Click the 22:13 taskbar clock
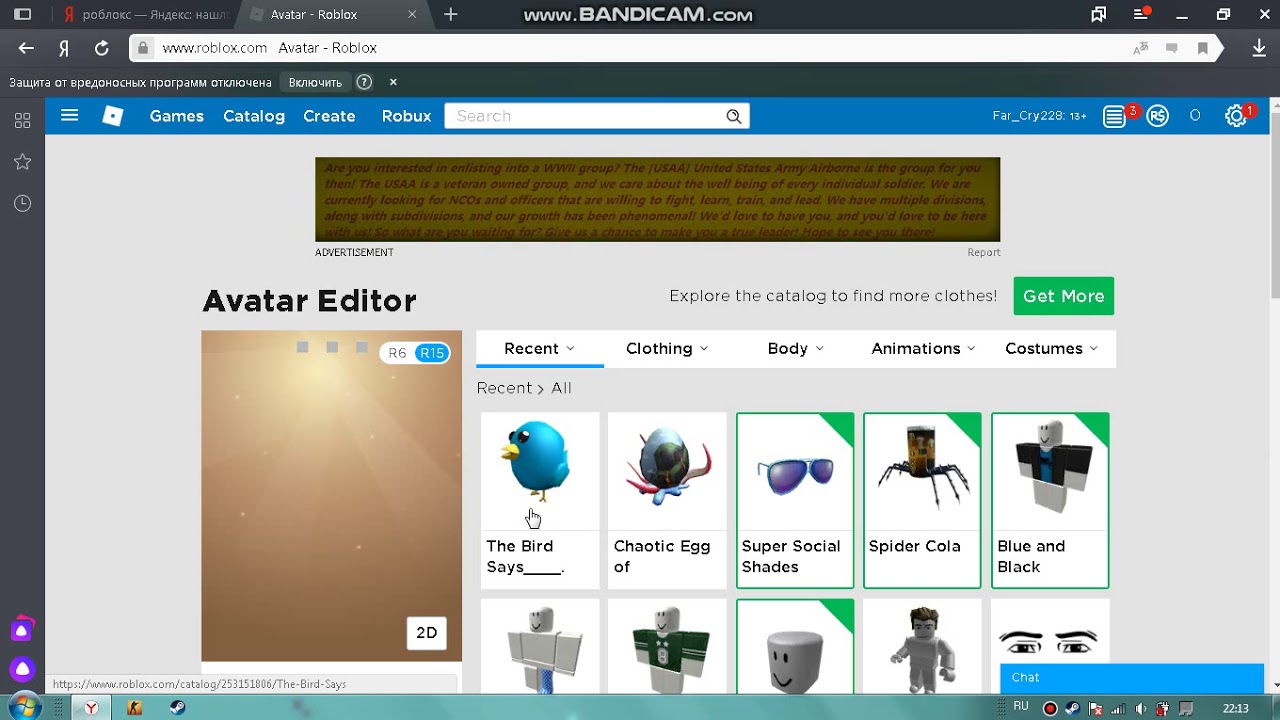 click(x=1236, y=708)
